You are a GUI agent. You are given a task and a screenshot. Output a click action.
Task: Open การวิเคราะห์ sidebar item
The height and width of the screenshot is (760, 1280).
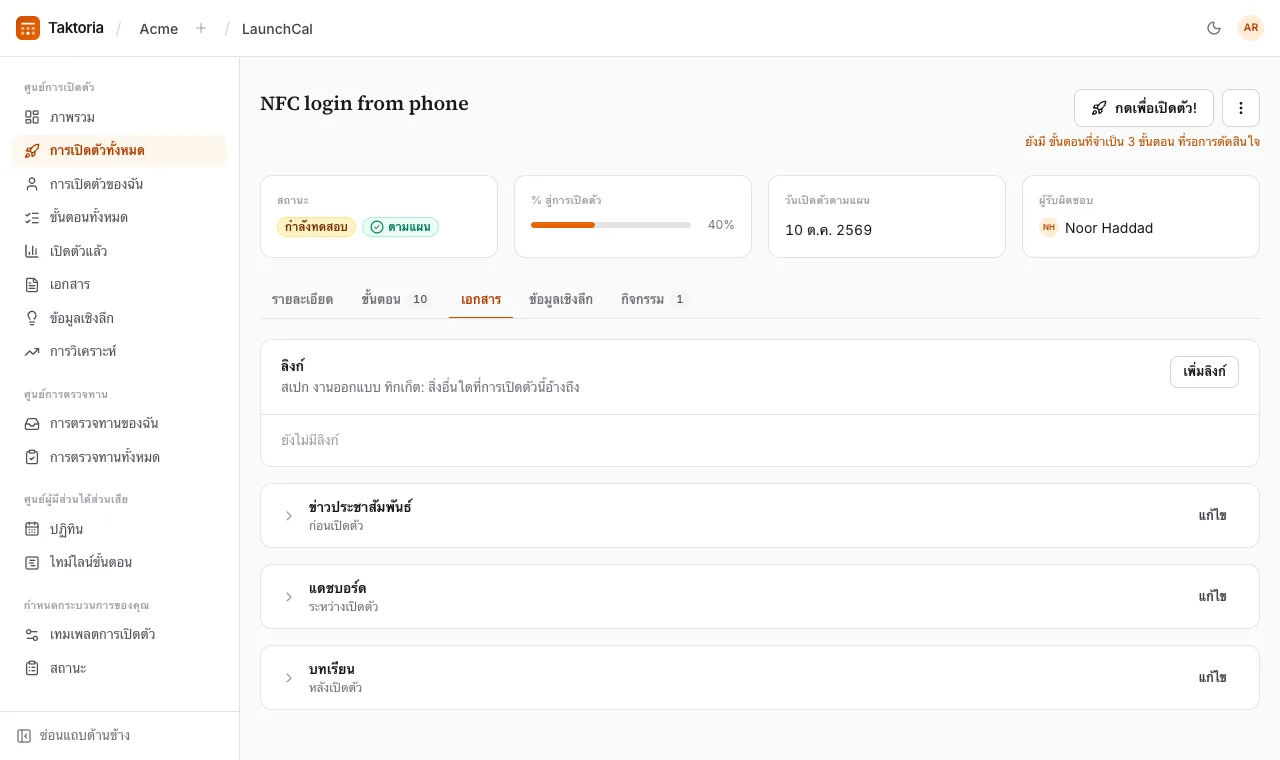click(119, 352)
